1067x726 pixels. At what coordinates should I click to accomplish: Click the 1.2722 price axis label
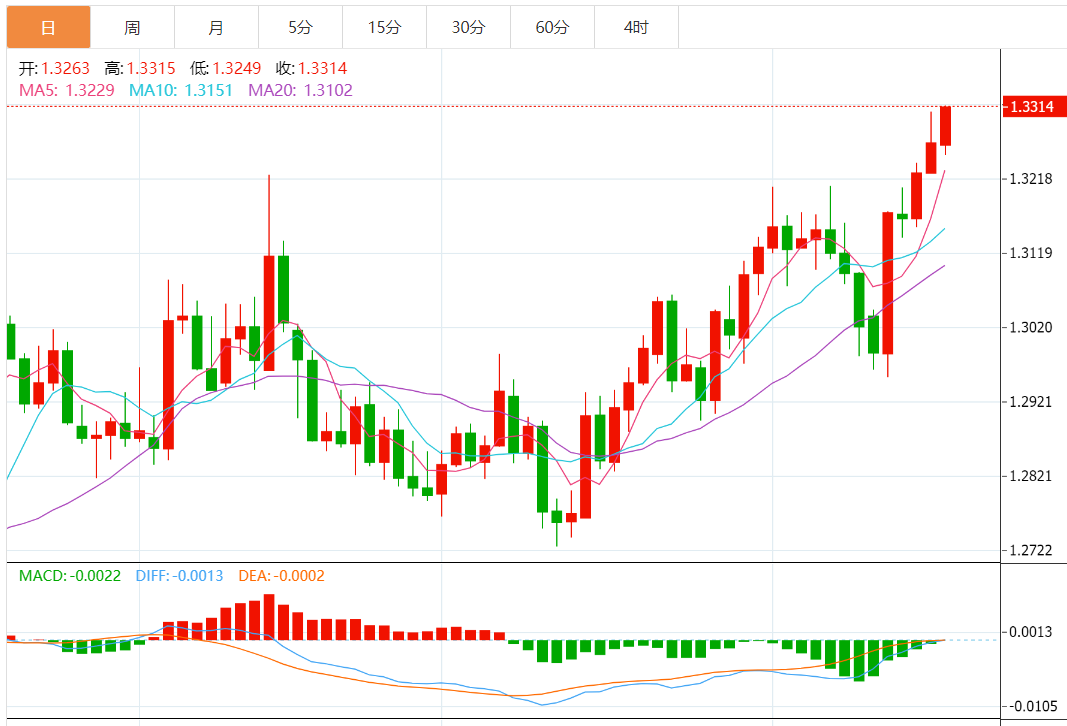point(1031,550)
